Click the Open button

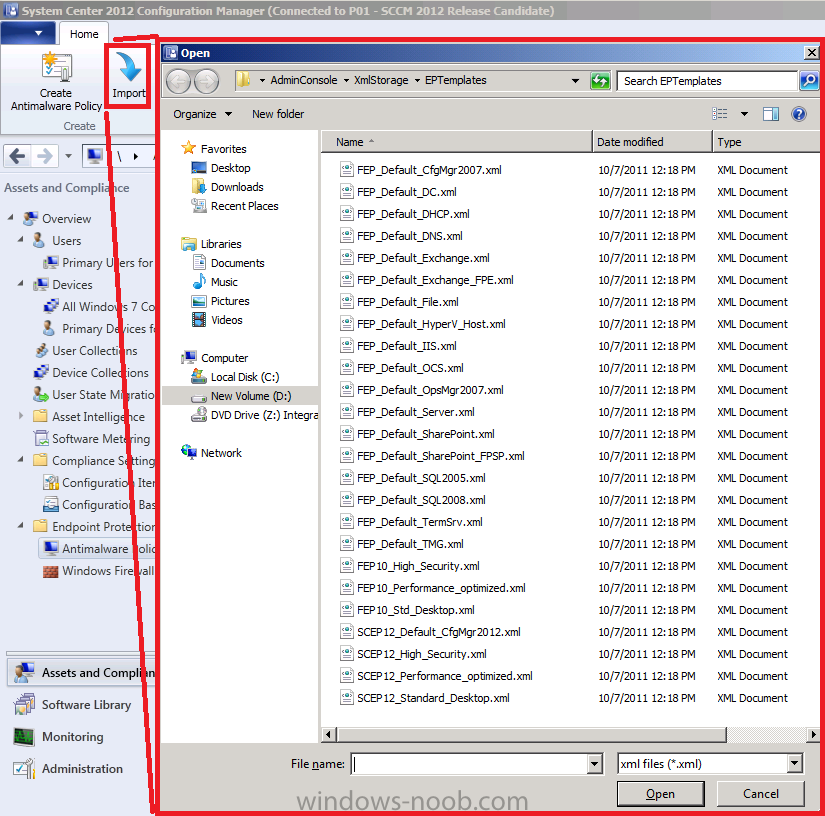coord(660,793)
